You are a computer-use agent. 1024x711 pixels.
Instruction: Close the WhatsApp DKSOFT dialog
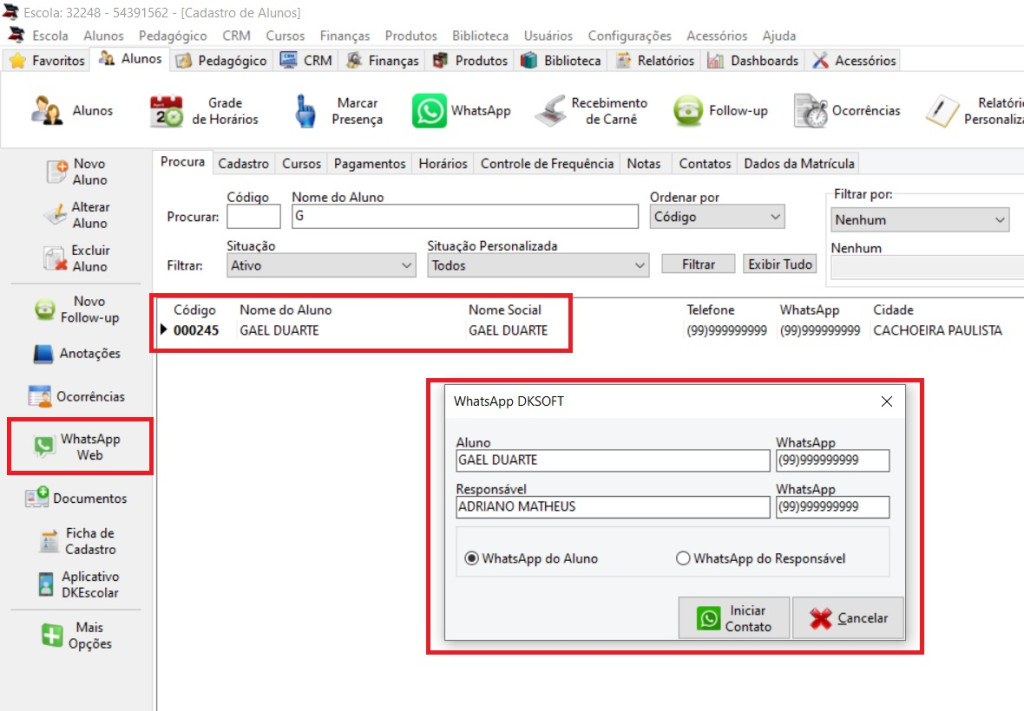pos(886,402)
